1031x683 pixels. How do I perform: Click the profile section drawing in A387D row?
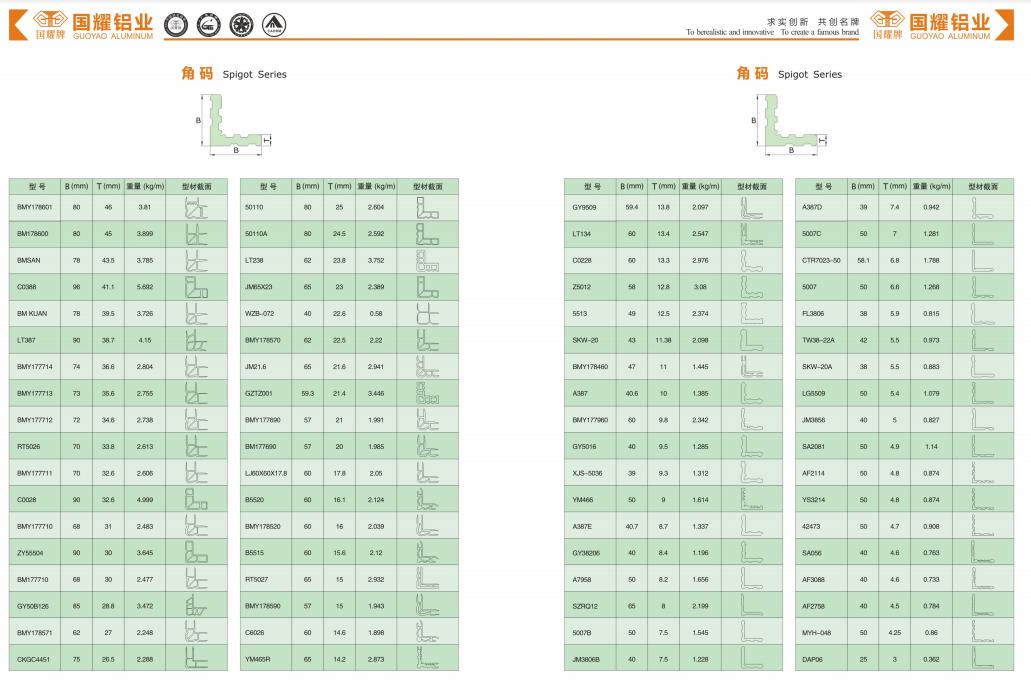[983, 207]
